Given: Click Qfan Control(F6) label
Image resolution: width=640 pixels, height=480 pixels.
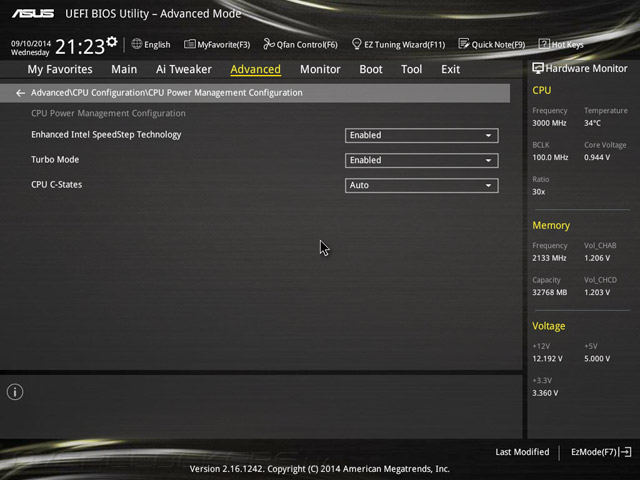Looking at the screenshot, I should click(307, 44).
